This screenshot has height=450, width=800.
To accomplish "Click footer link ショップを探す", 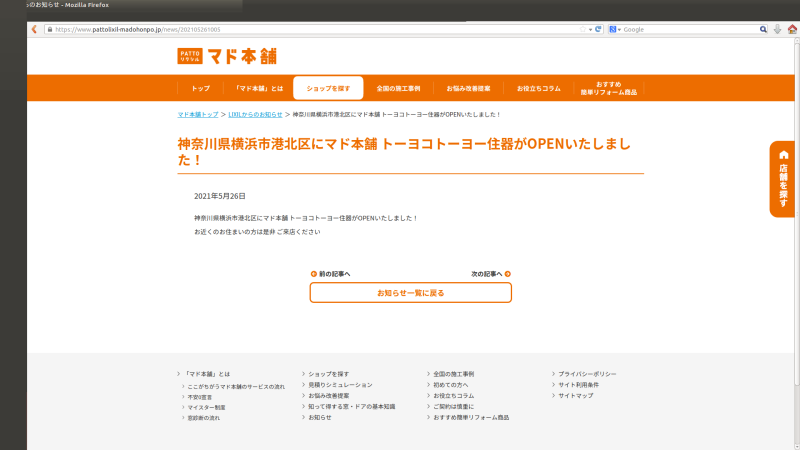I will (x=329, y=374).
